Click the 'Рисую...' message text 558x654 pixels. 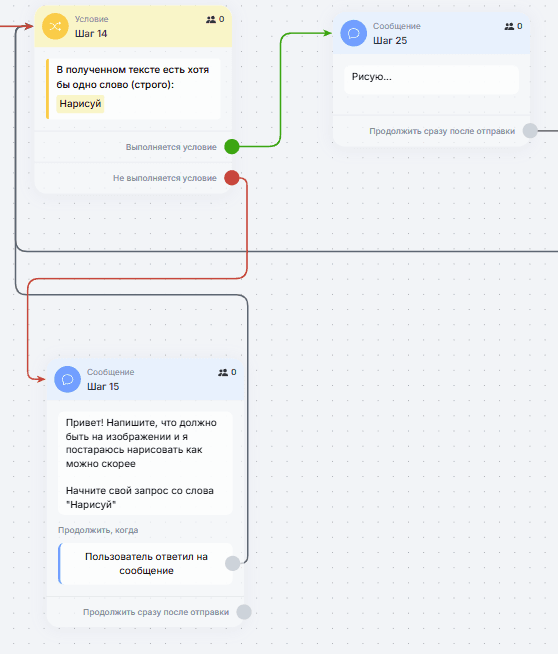[x=372, y=77]
